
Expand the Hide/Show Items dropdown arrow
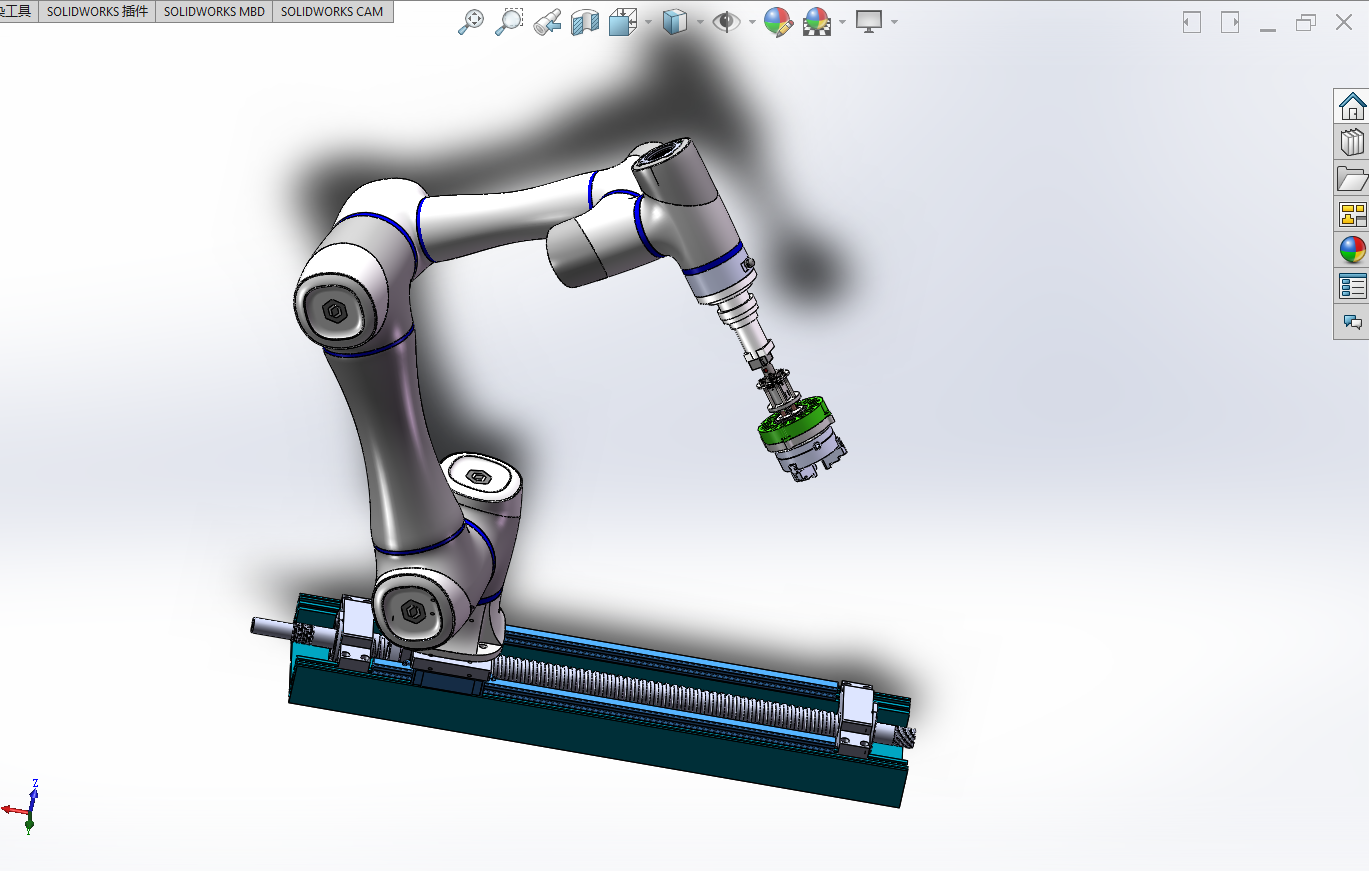pos(751,22)
